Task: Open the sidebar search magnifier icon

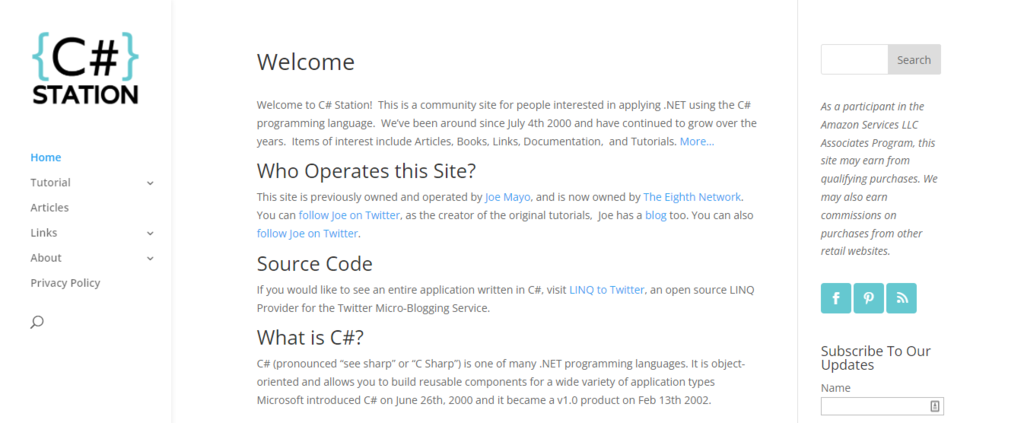Action: click(x=37, y=322)
